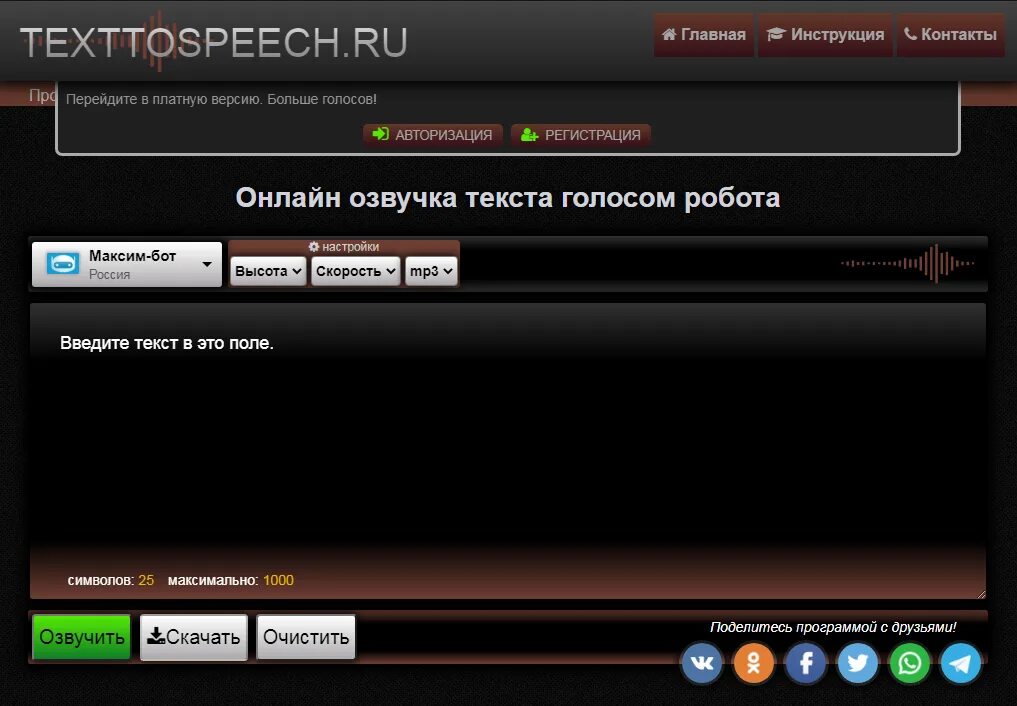Expand the Высота dropdown

pos(267,270)
